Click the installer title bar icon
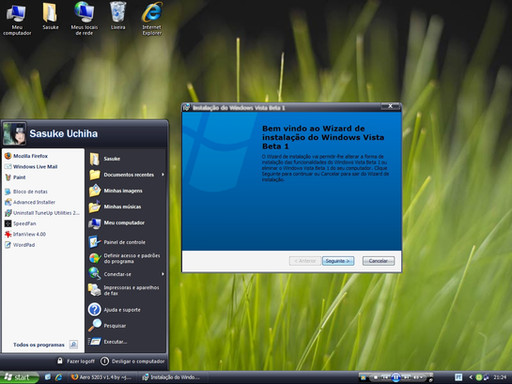 pyautogui.click(x=187, y=107)
